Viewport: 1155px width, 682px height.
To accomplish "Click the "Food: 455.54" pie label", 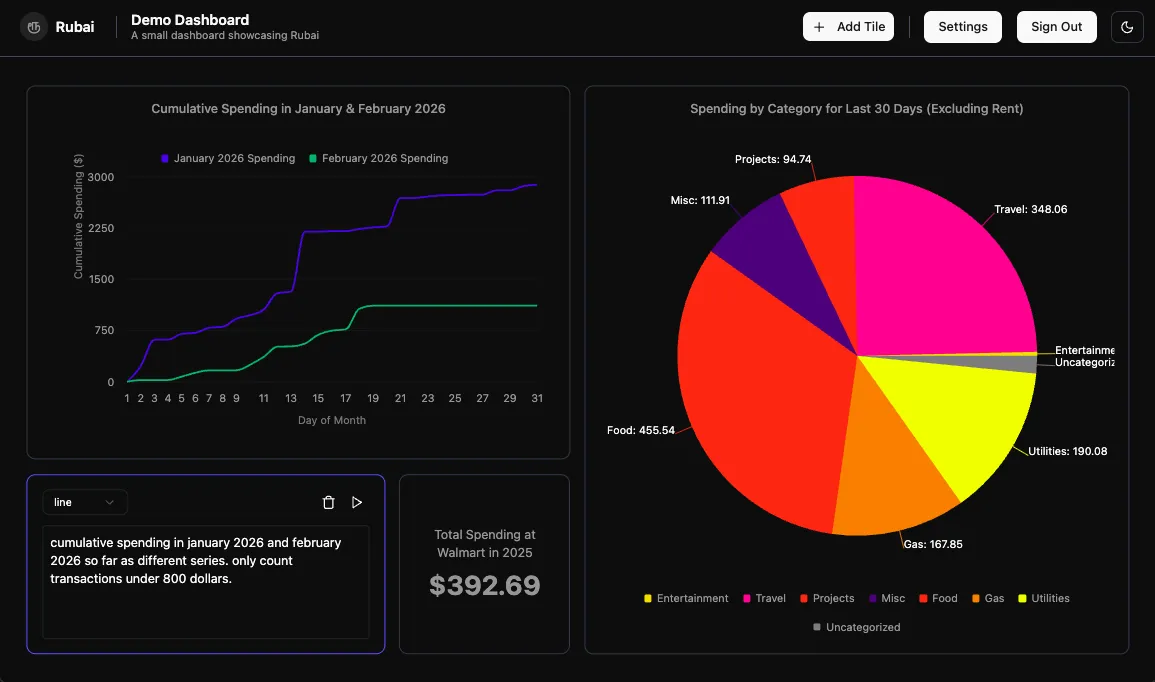I will click(641, 430).
